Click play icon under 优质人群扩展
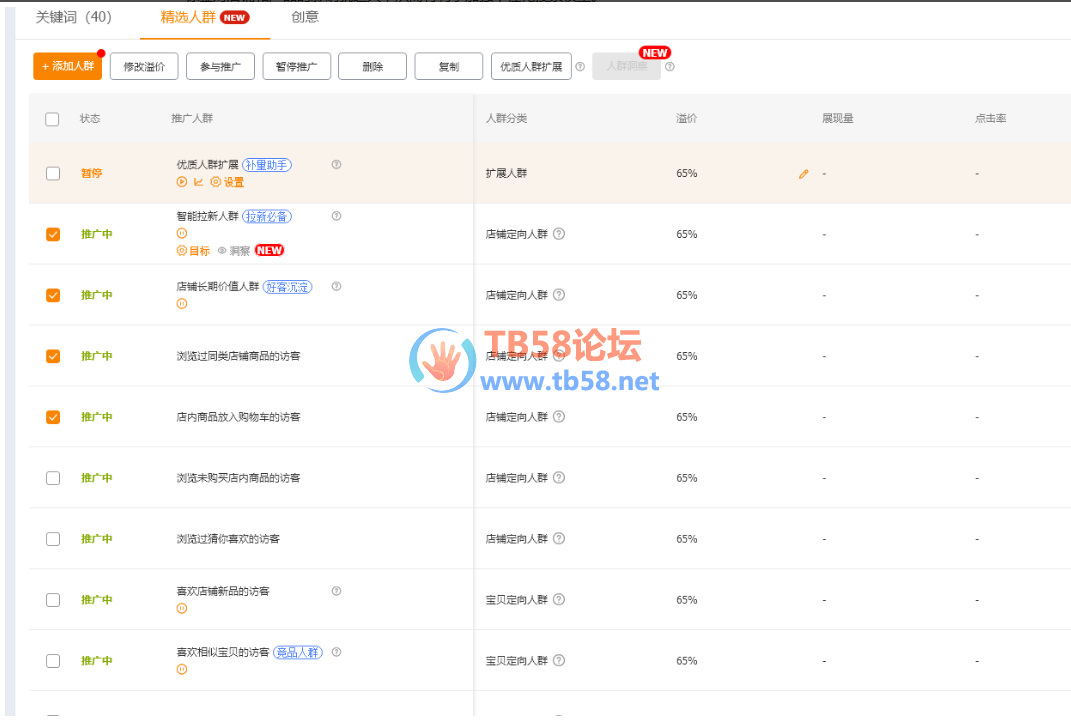The height and width of the screenshot is (721, 1071). tap(182, 182)
